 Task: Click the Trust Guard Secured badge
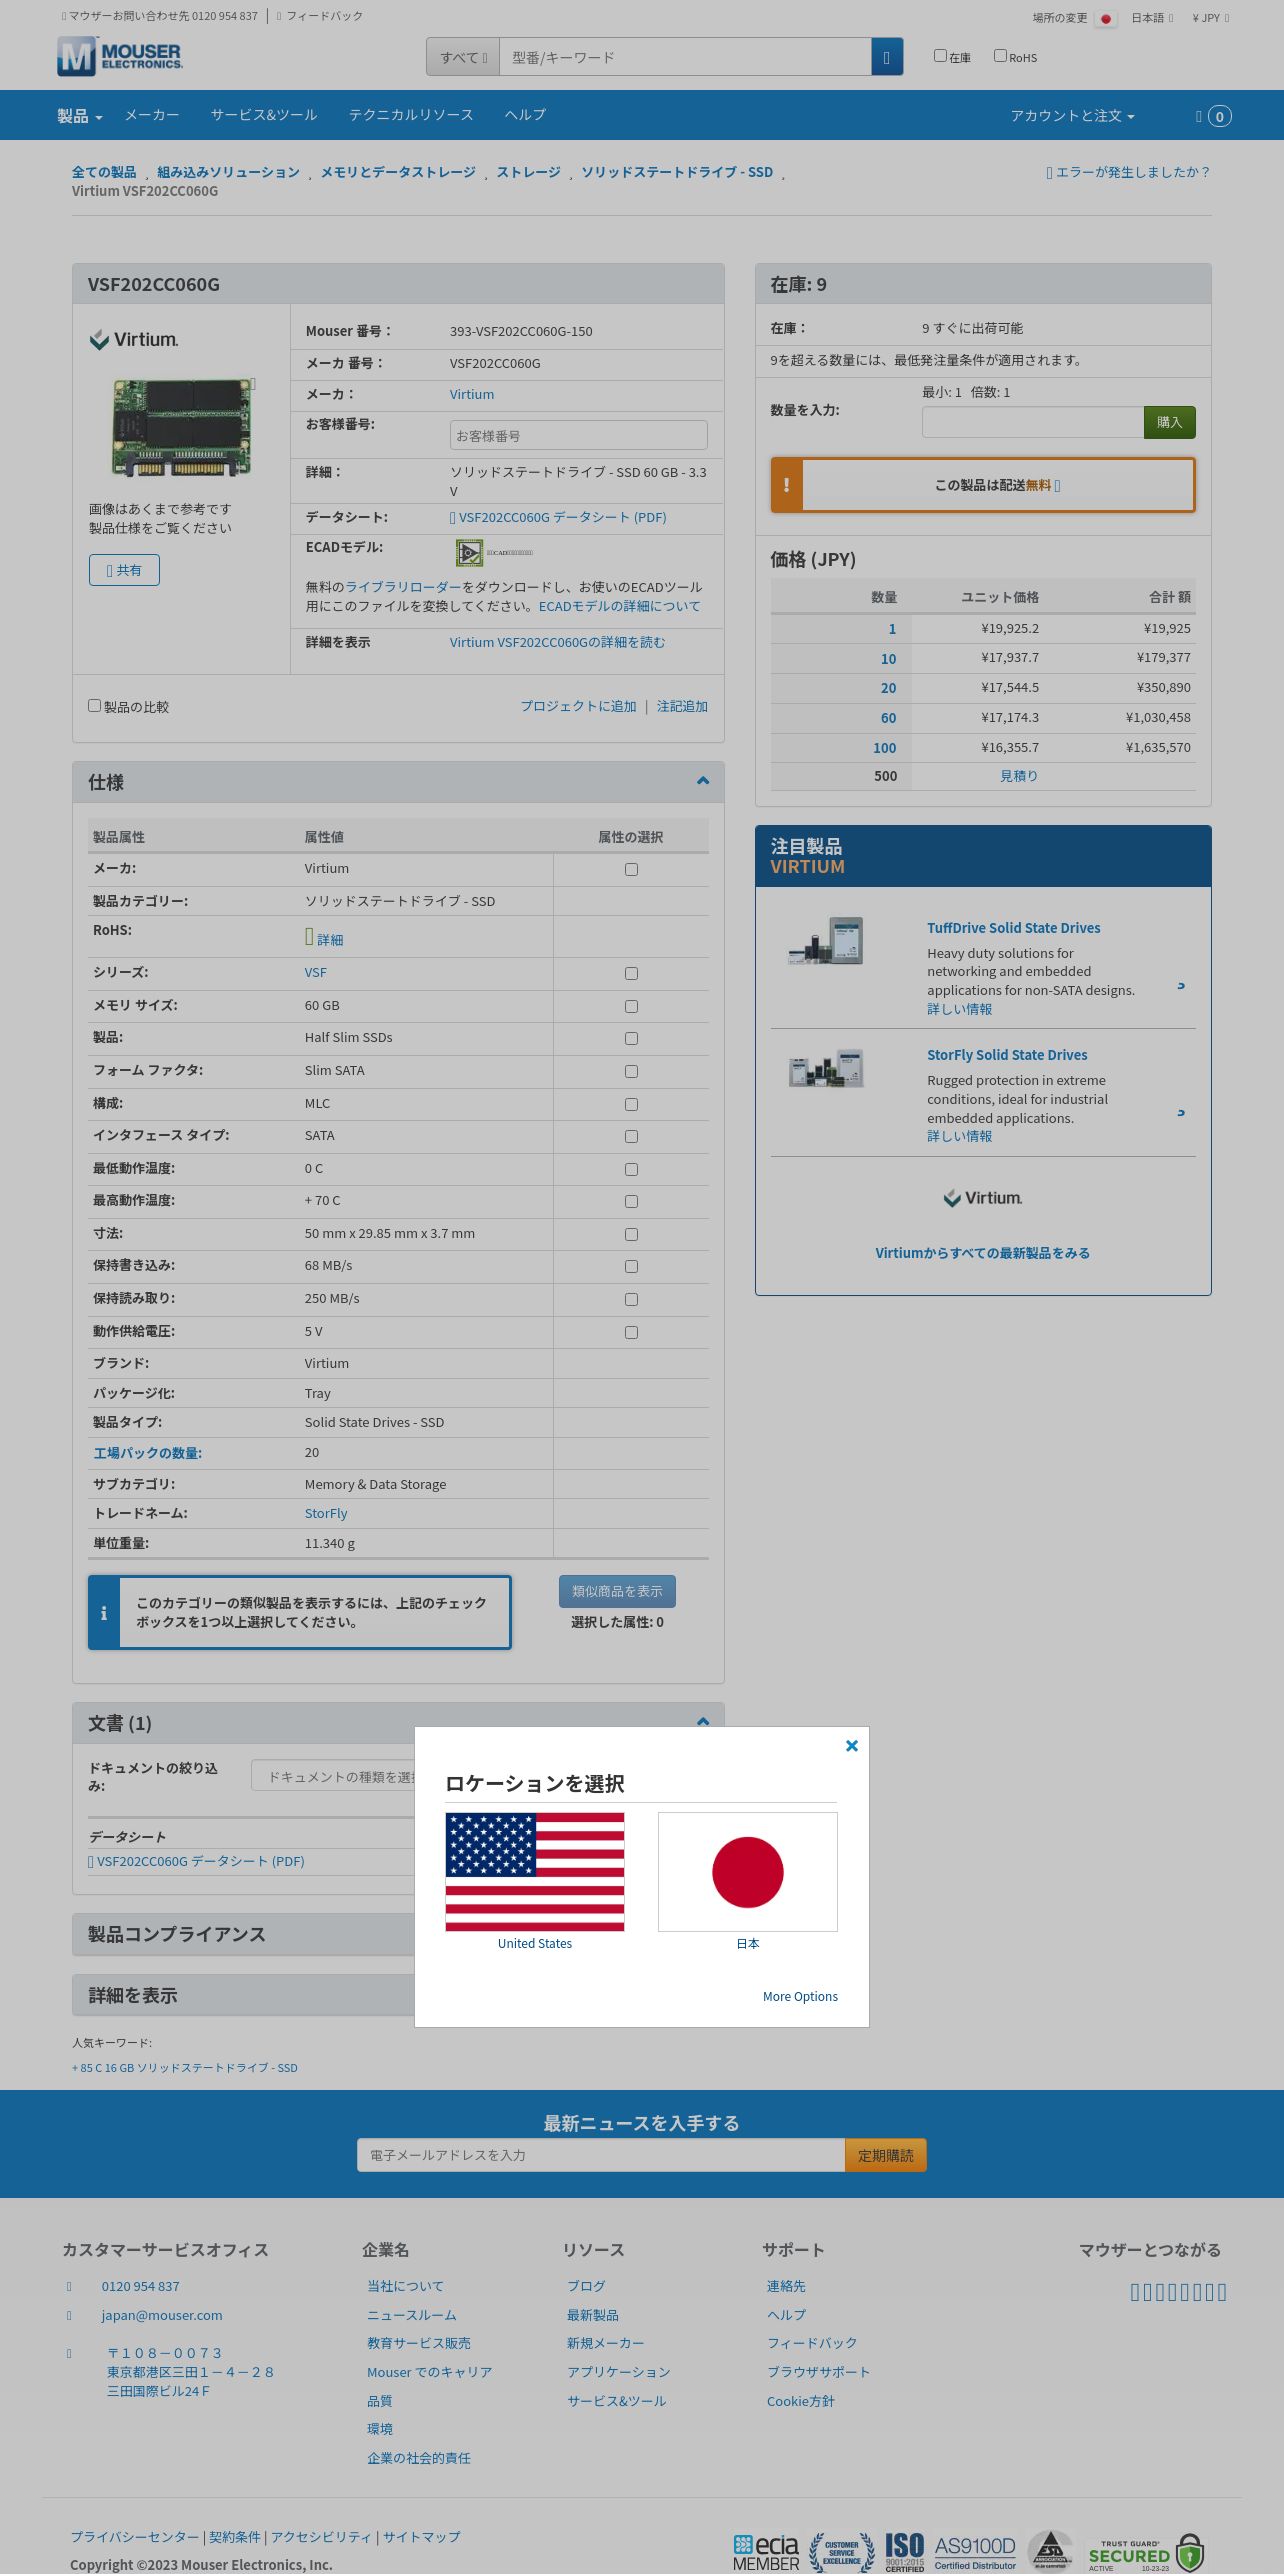[x=1146, y=2554]
